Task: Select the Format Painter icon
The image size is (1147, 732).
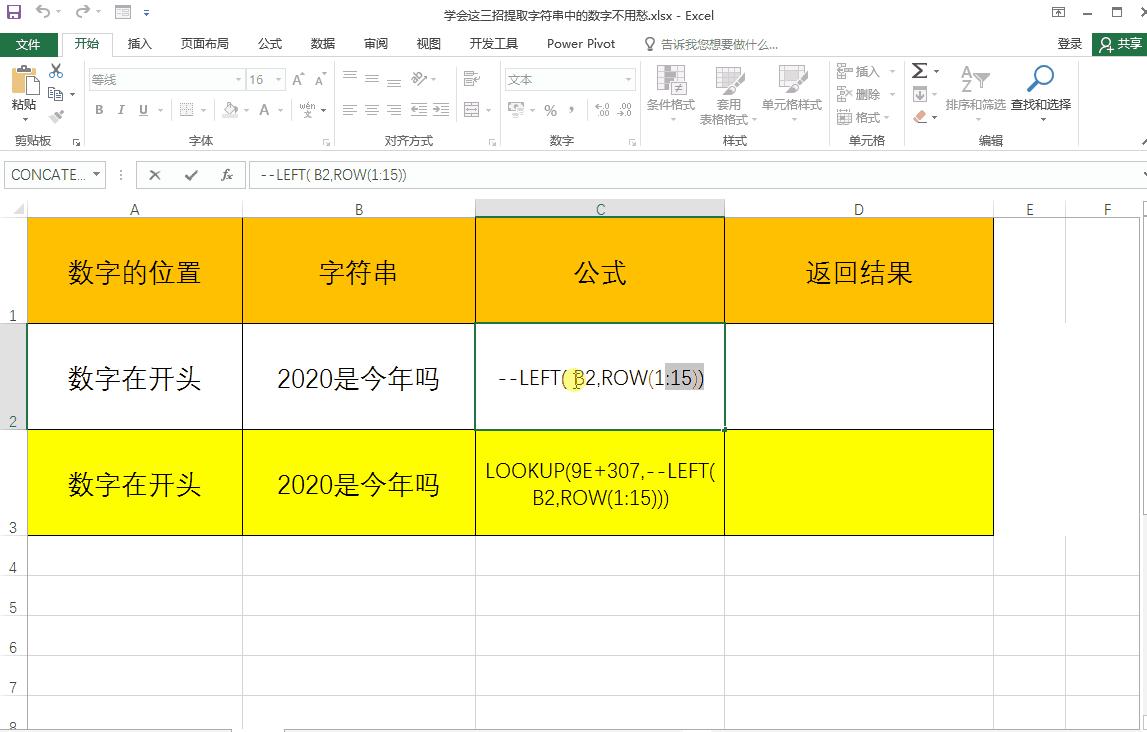Action: tap(56, 116)
